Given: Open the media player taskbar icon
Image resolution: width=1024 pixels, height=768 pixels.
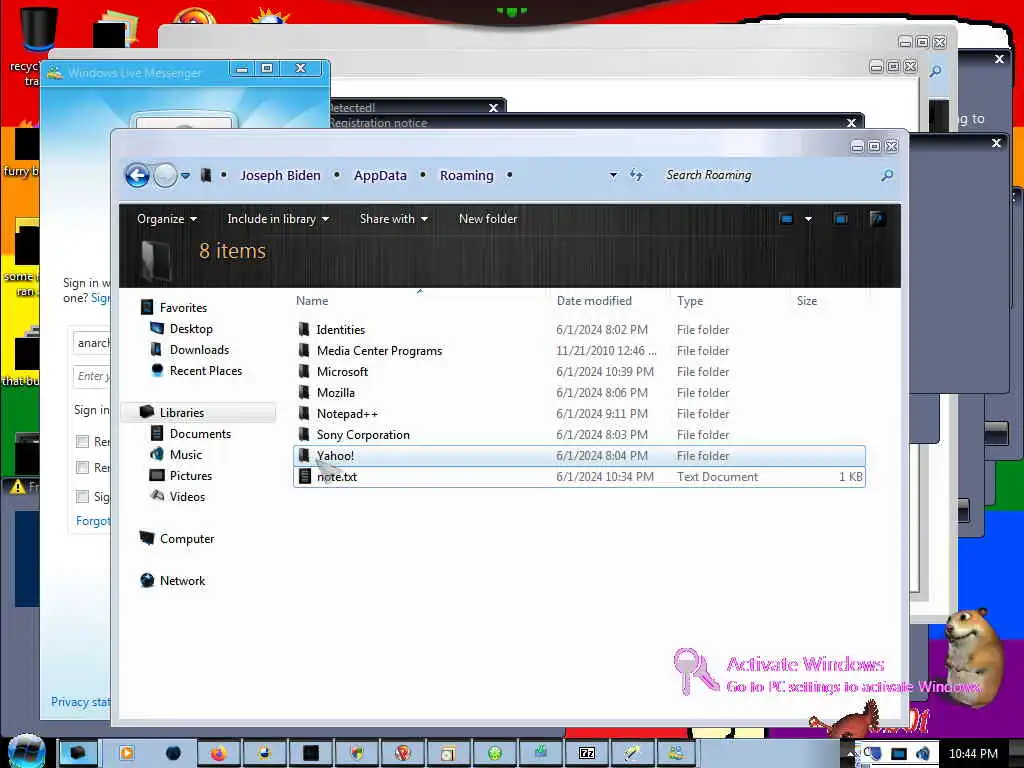Looking at the screenshot, I should 126,753.
